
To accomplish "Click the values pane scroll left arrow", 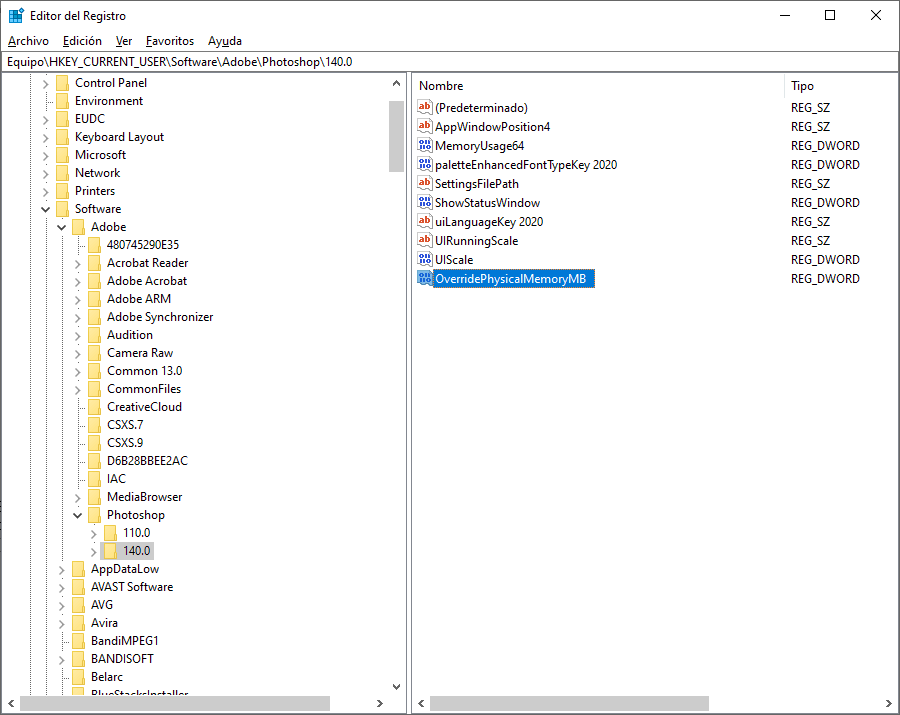I will coord(421,704).
